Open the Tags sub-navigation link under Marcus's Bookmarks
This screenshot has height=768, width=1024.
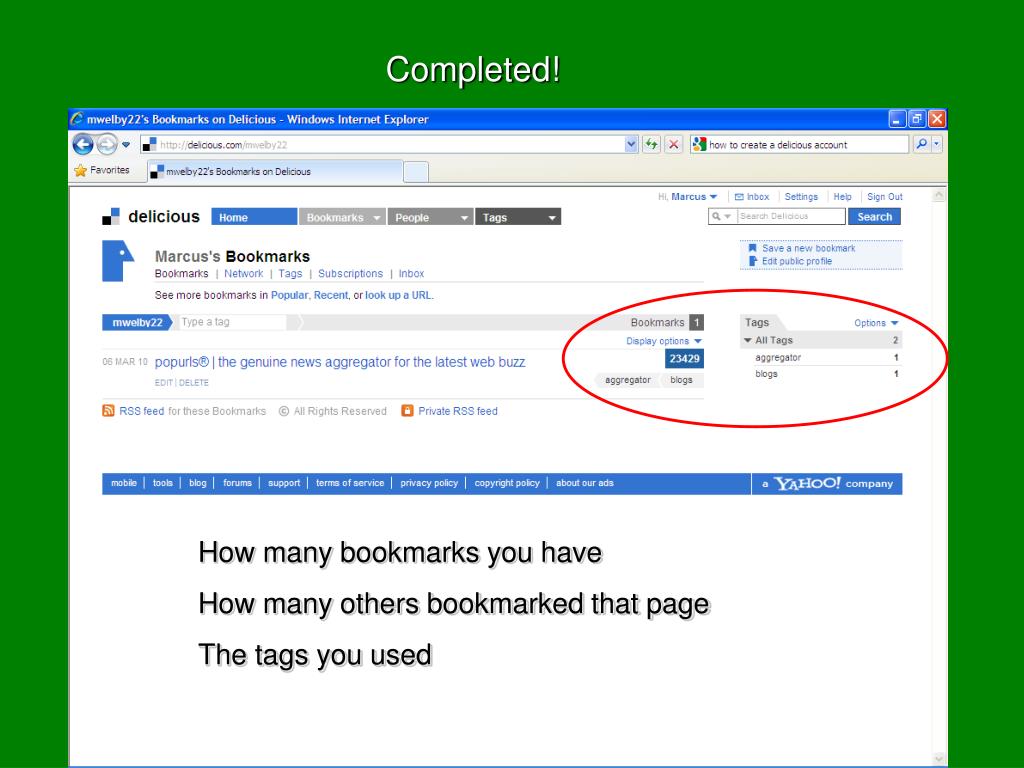pos(290,274)
